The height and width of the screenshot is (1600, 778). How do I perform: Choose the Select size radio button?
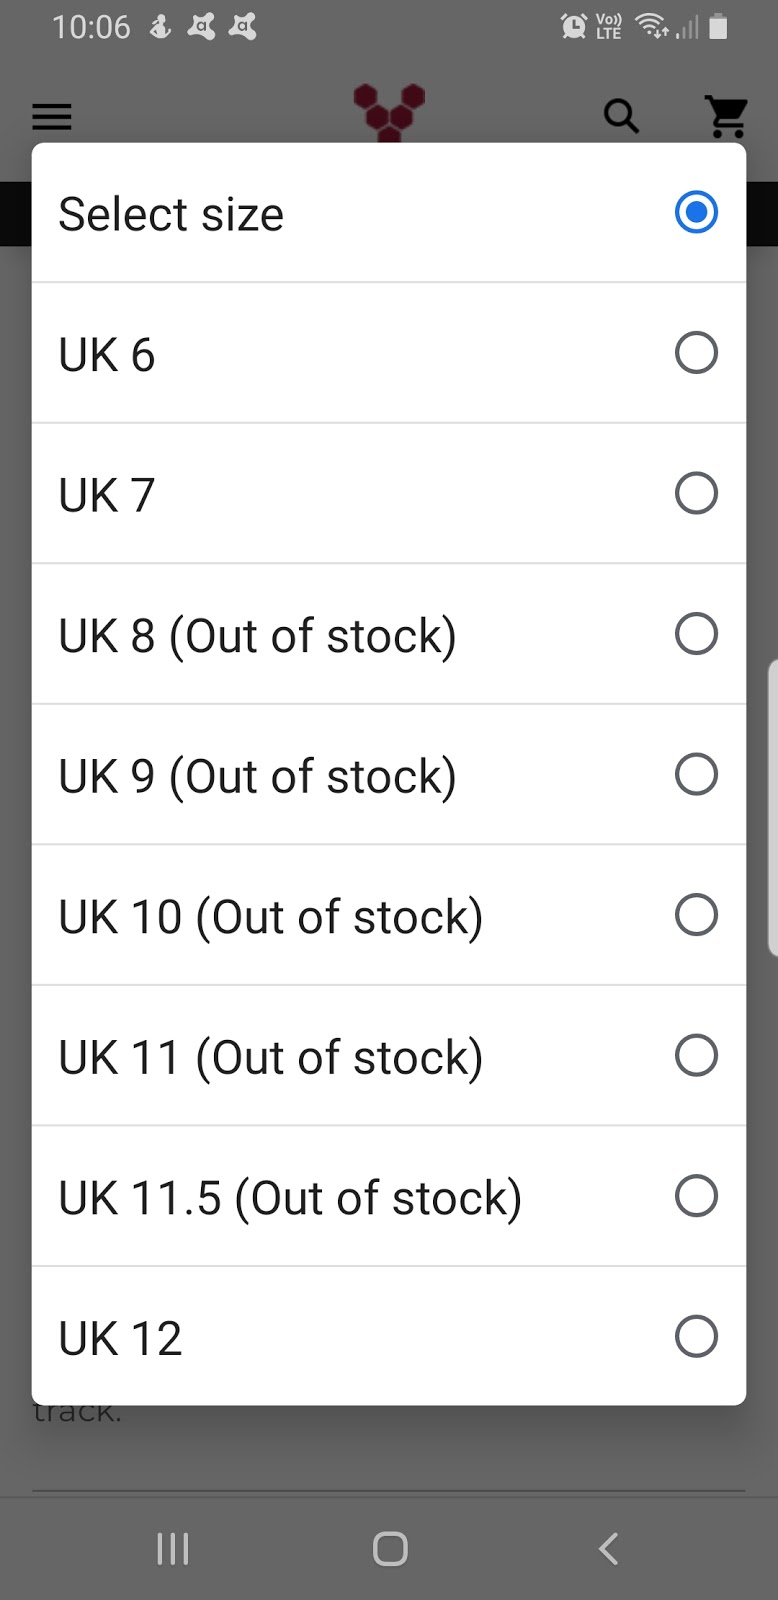[x=696, y=212]
